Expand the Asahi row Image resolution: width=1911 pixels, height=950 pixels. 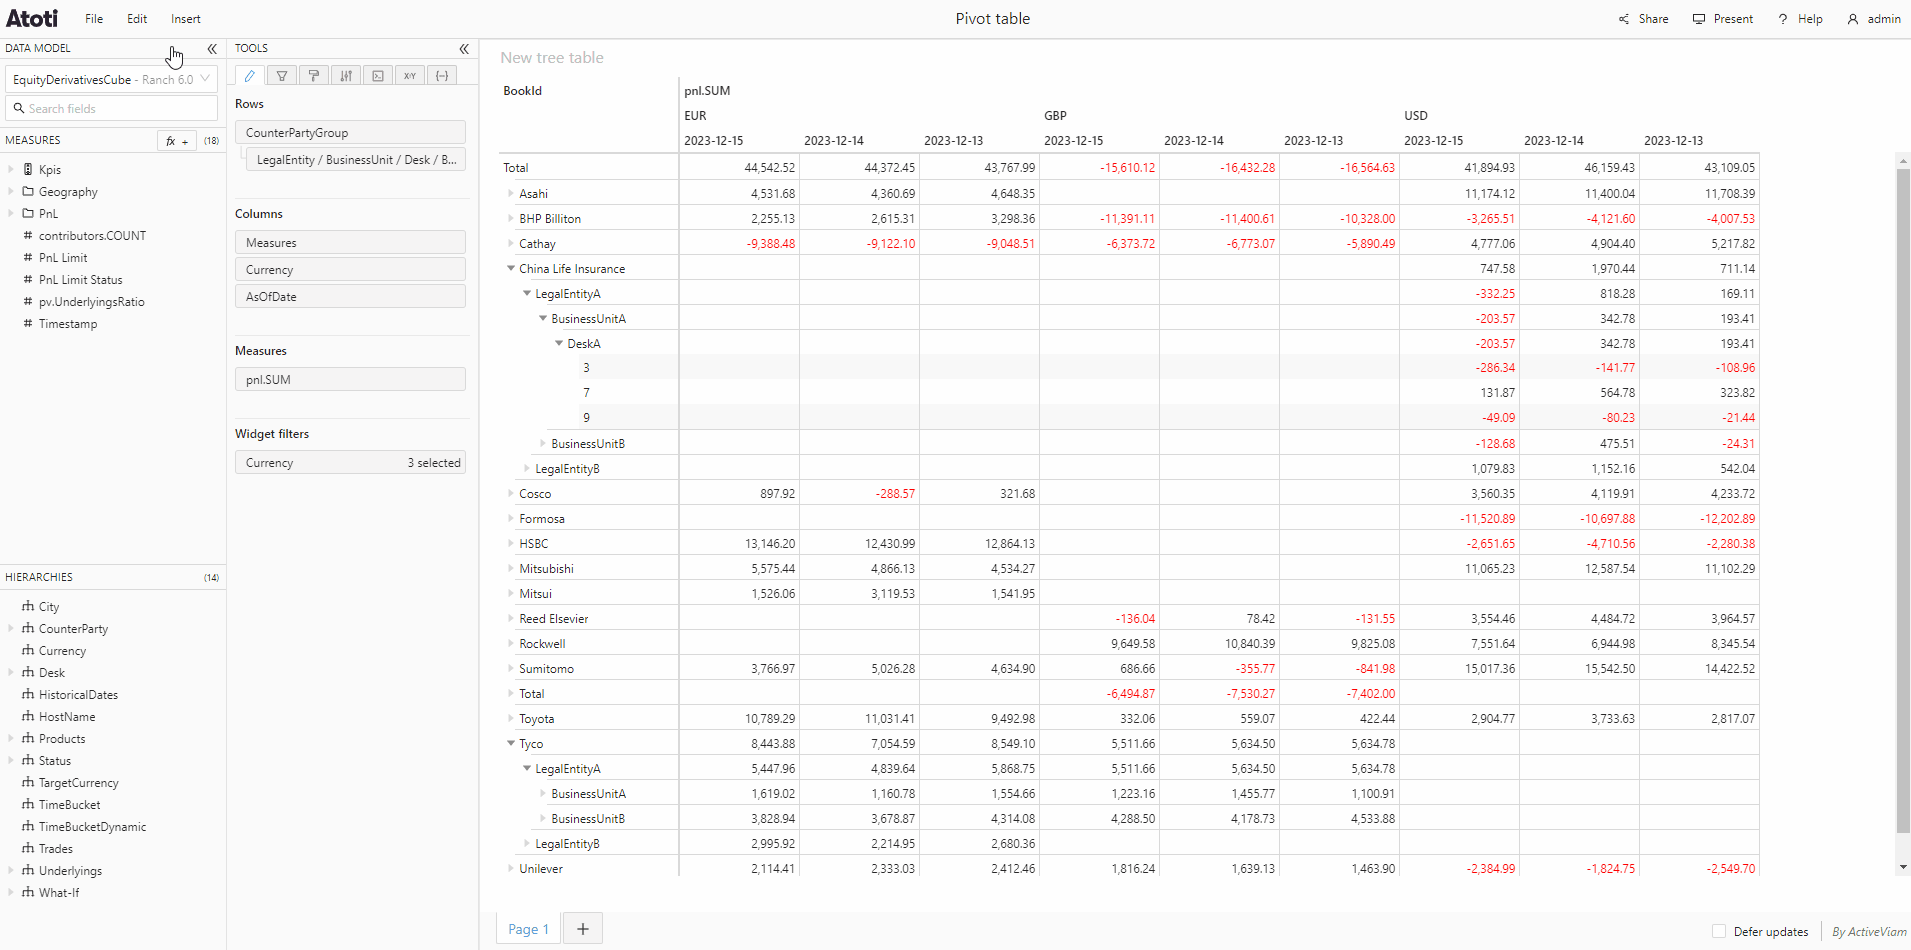point(511,193)
